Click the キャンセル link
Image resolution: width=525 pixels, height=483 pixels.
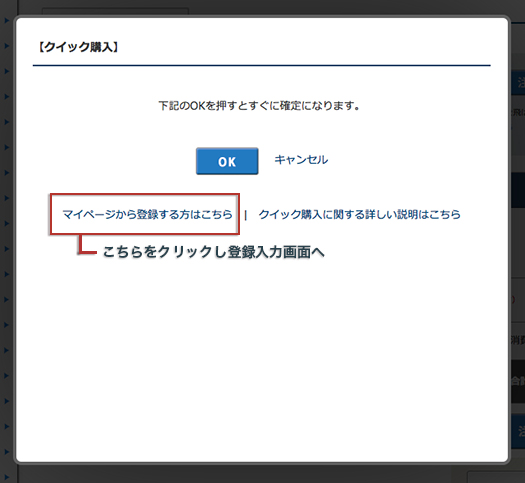[301, 160]
